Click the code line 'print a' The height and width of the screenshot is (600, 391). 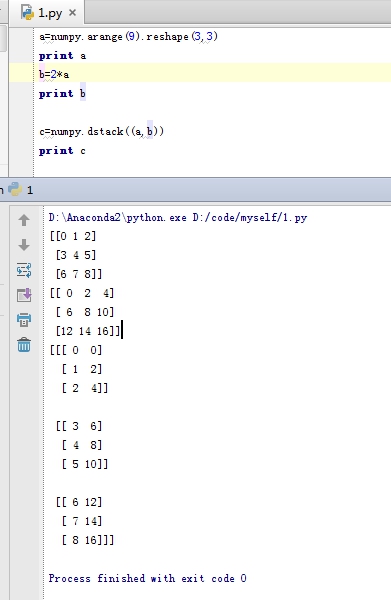(62, 56)
